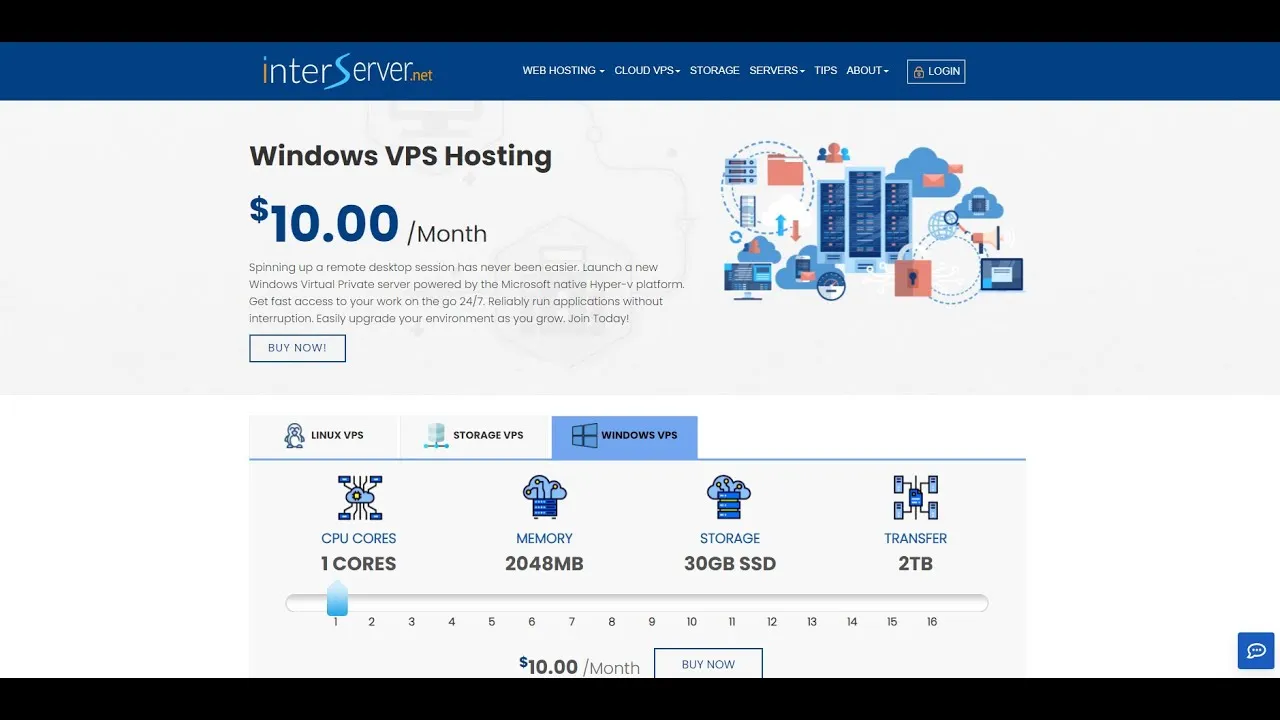Click the CPU Cores chip icon
The width and height of the screenshot is (1280, 720).
359,497
